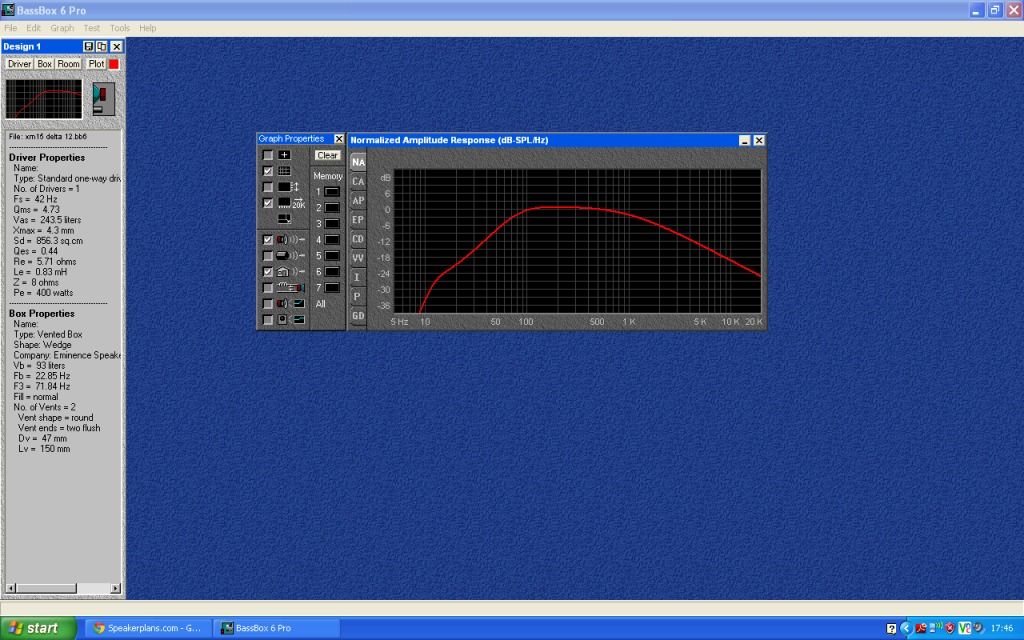
Task: Click the mini response graph thumbnail
Action: tap(43, 99)
